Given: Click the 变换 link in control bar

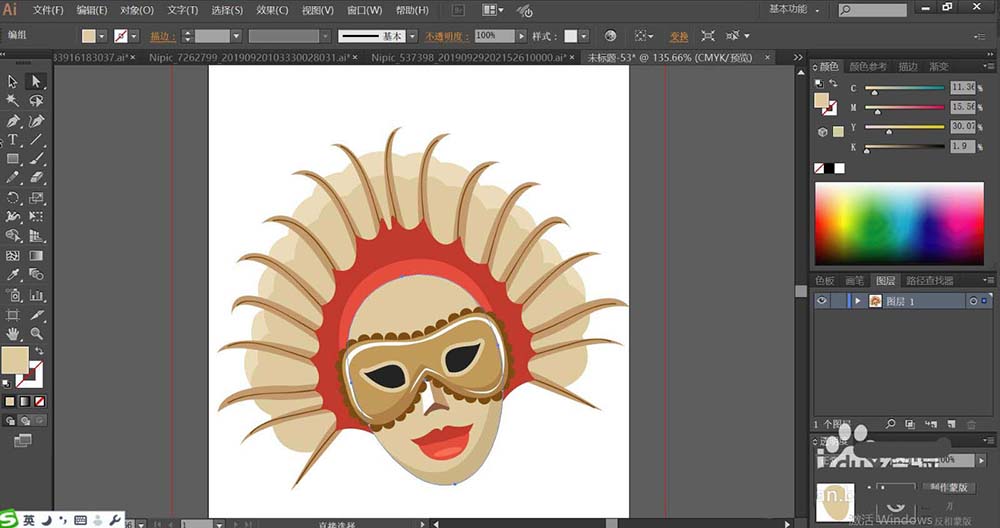Looking at the screenshot, I should coord(679,36).
